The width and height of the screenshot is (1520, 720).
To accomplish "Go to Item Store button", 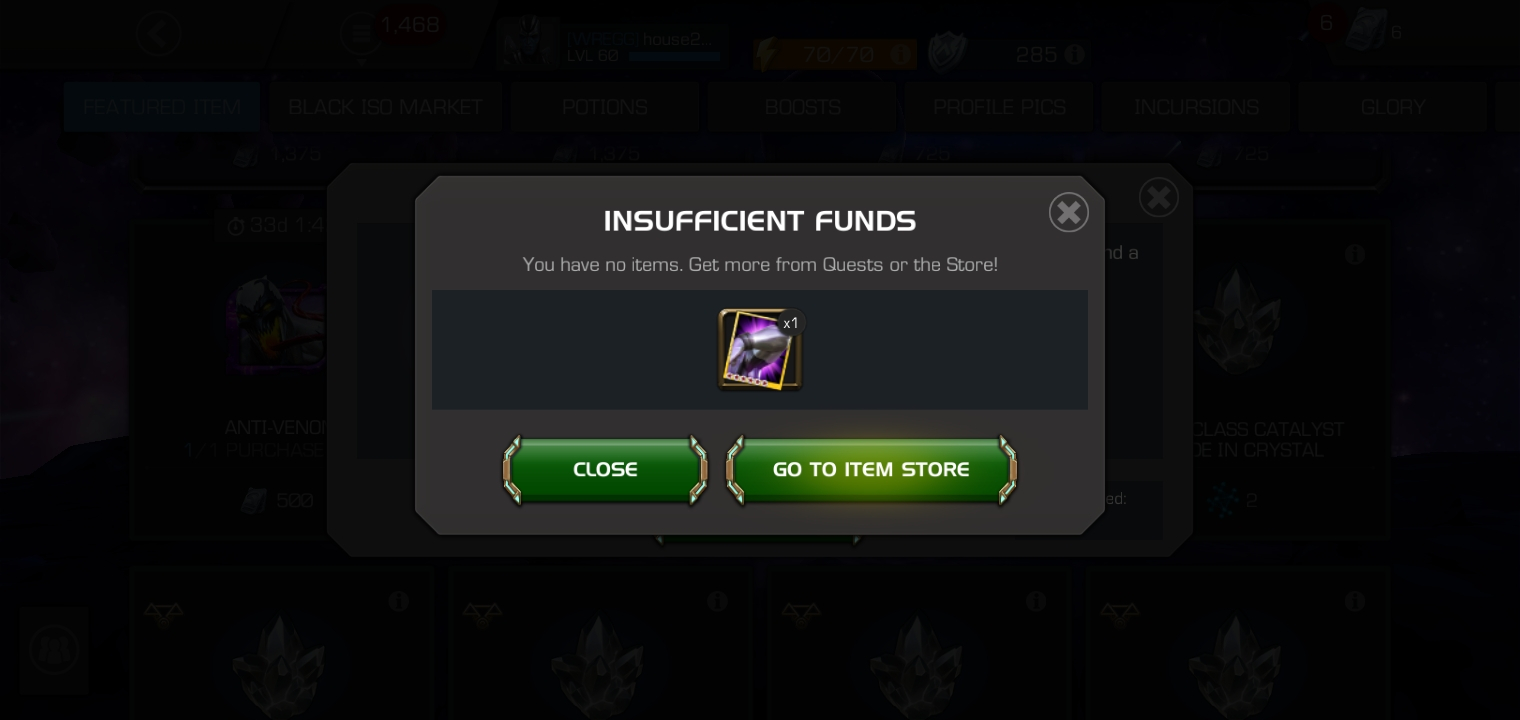I will [x=871, y=469].
